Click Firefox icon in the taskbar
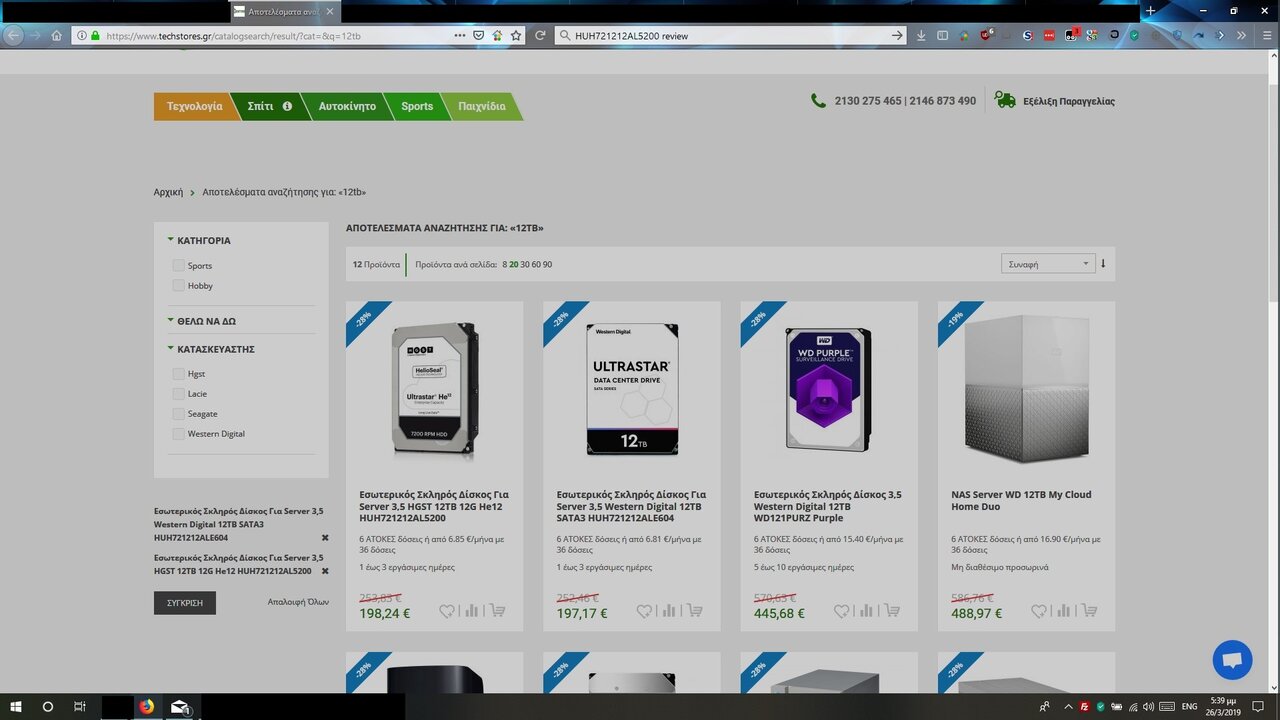 pos(147,706)
